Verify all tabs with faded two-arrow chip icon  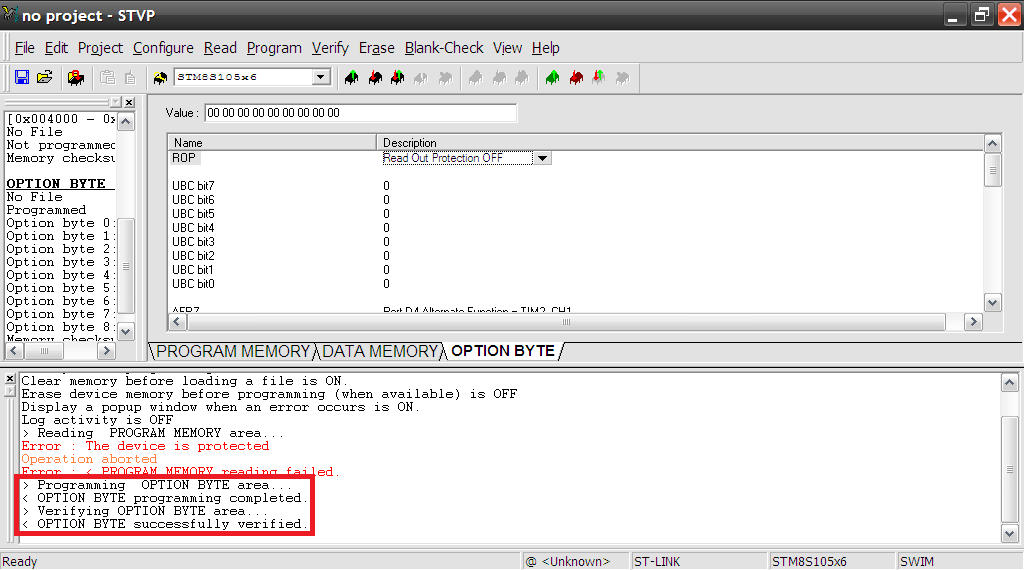point(599,78)
